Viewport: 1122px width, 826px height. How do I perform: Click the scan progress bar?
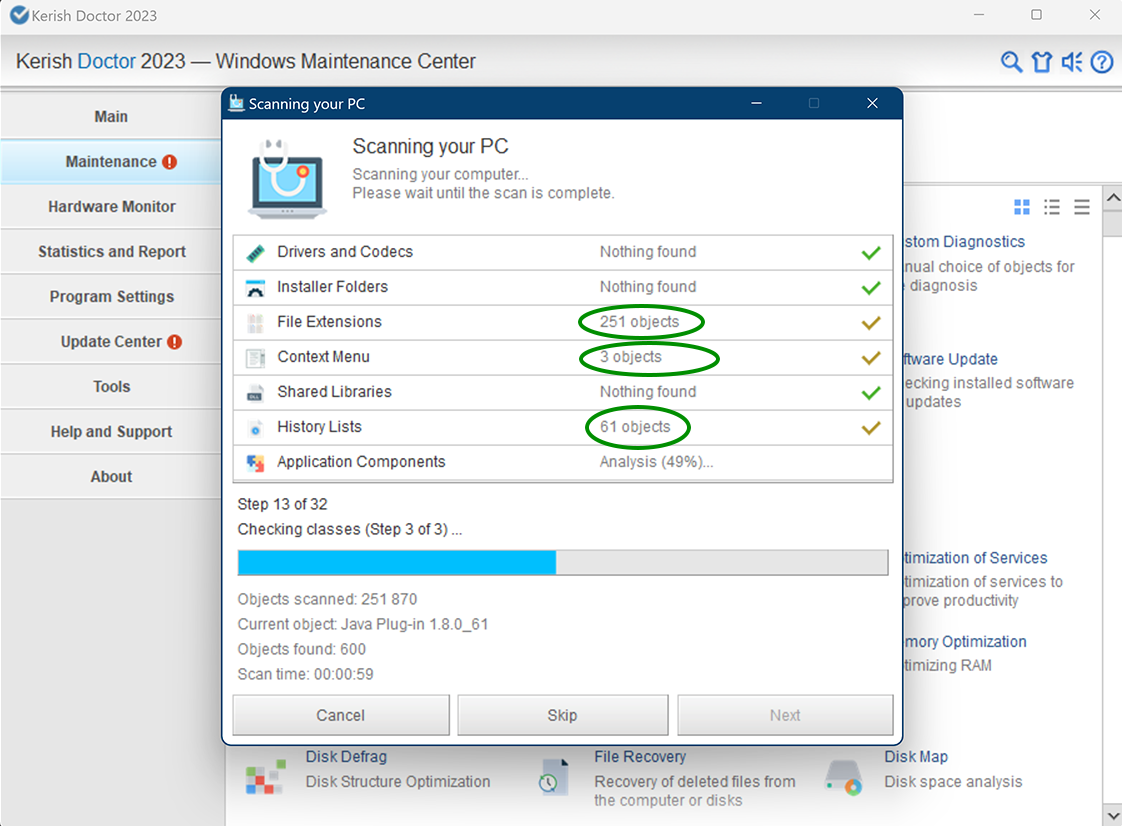562,563
